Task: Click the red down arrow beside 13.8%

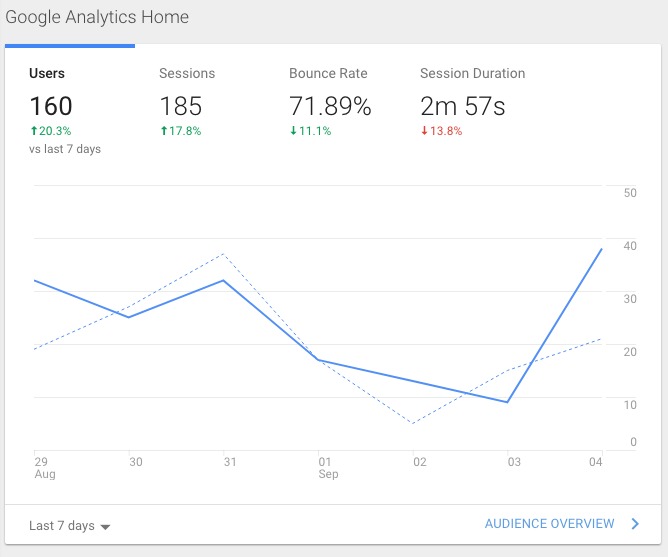Action: tap(423, 131)
